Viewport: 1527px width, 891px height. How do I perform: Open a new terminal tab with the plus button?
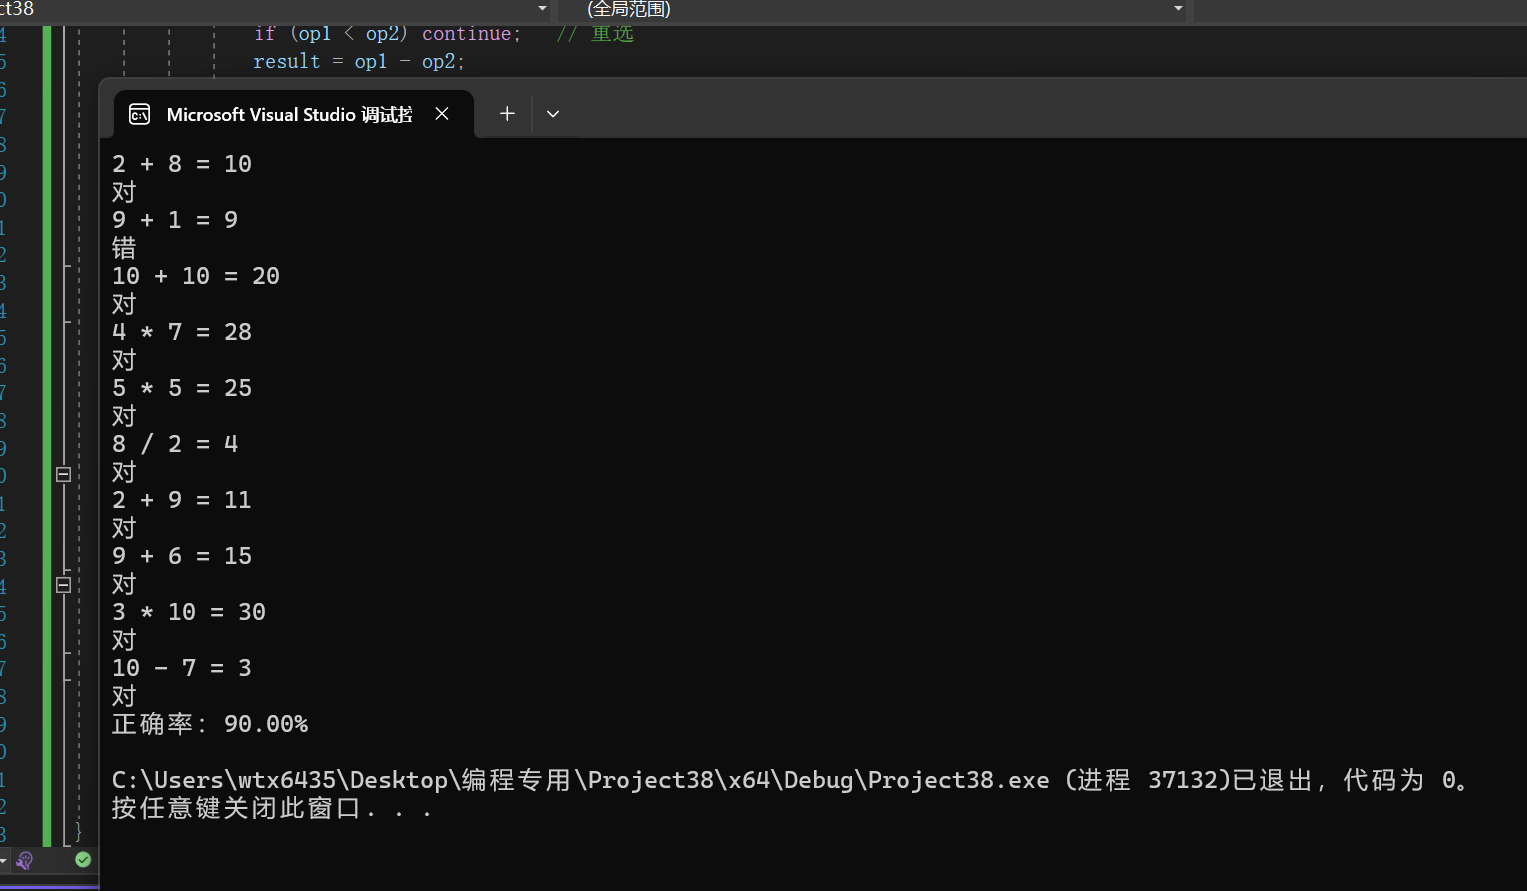click(x=507, y=114)
